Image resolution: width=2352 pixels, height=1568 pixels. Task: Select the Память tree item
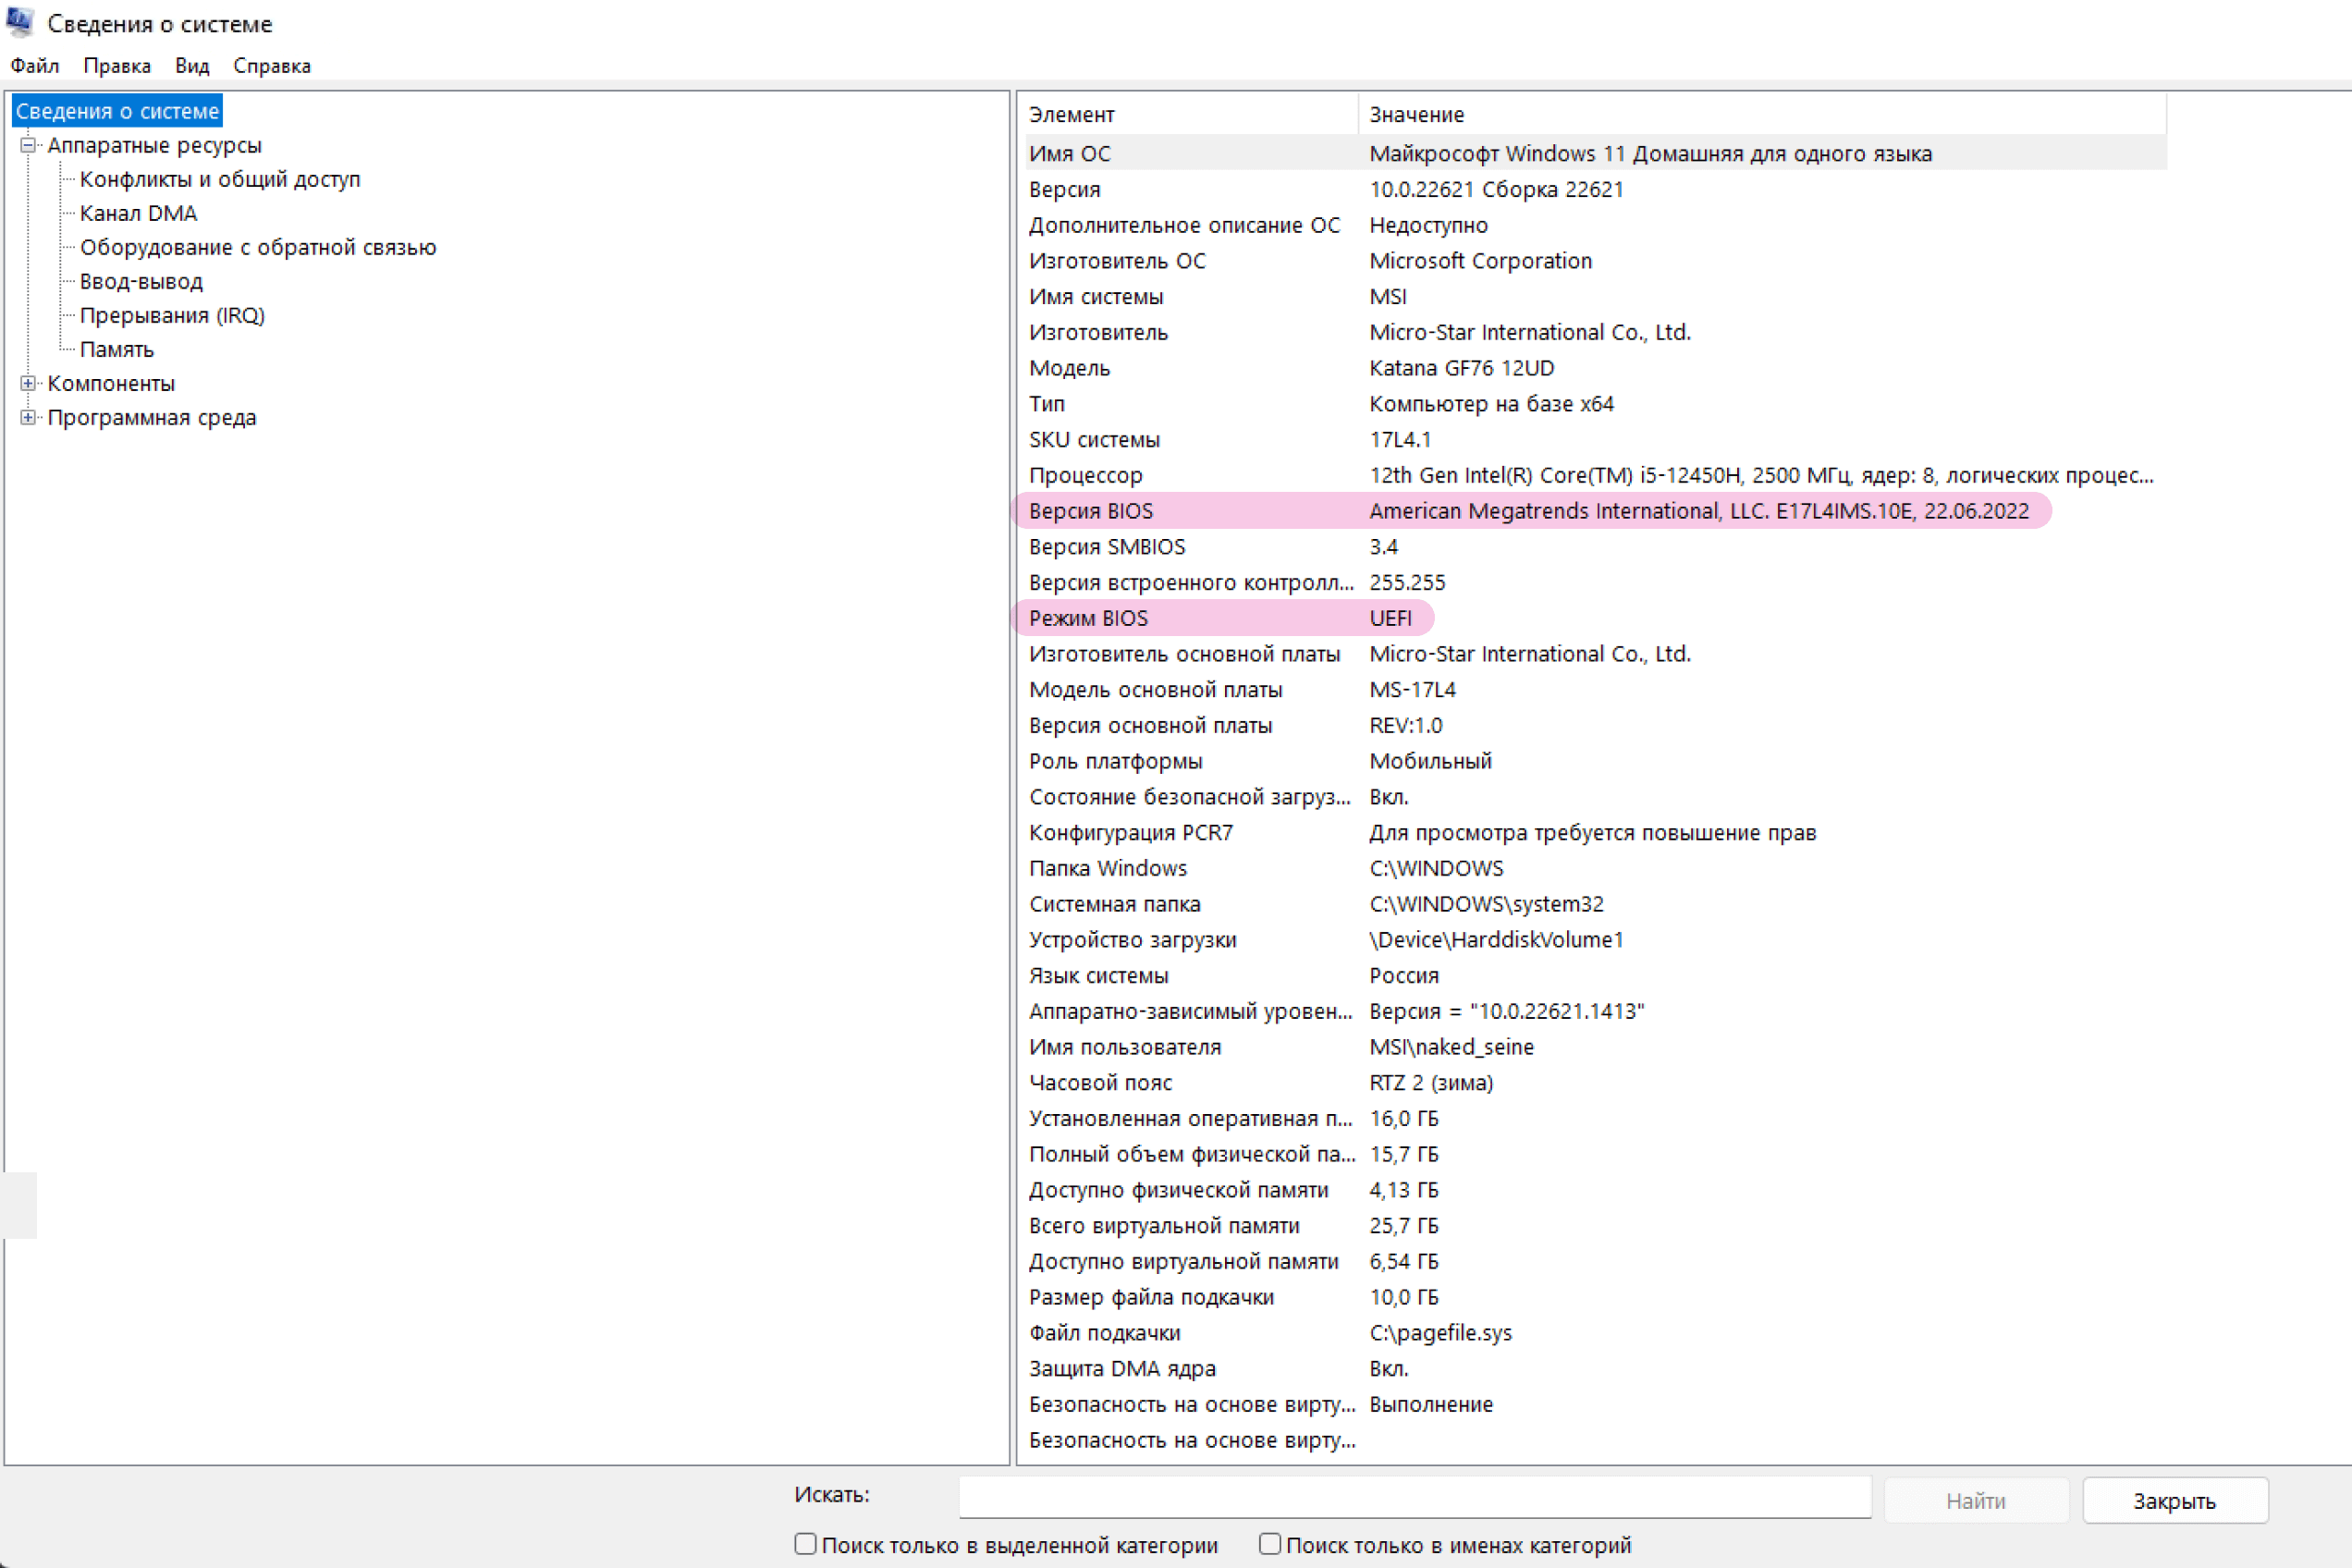coord(117,349)
